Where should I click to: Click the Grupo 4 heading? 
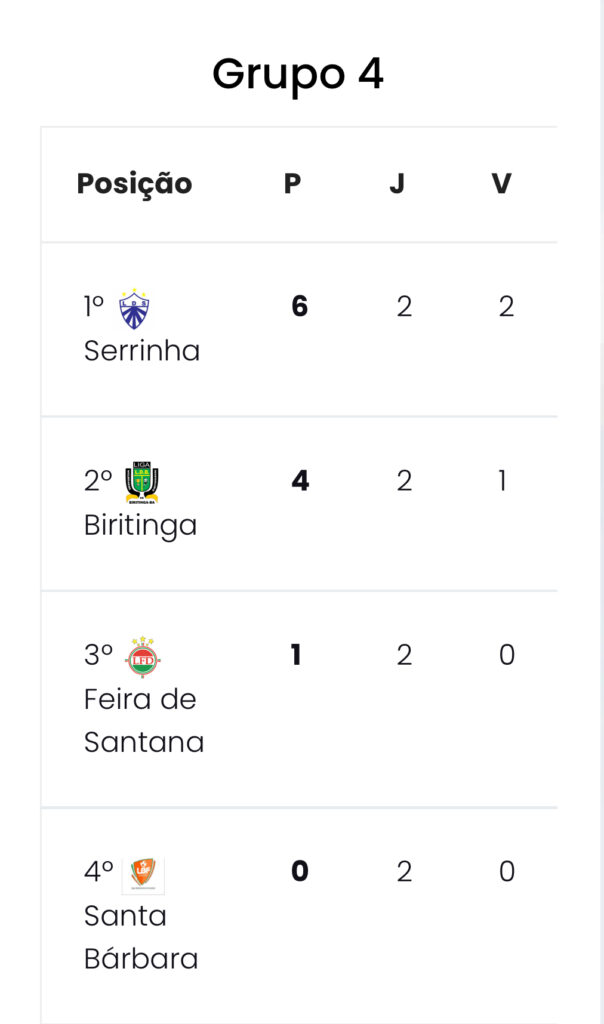[x=298, y=74]
